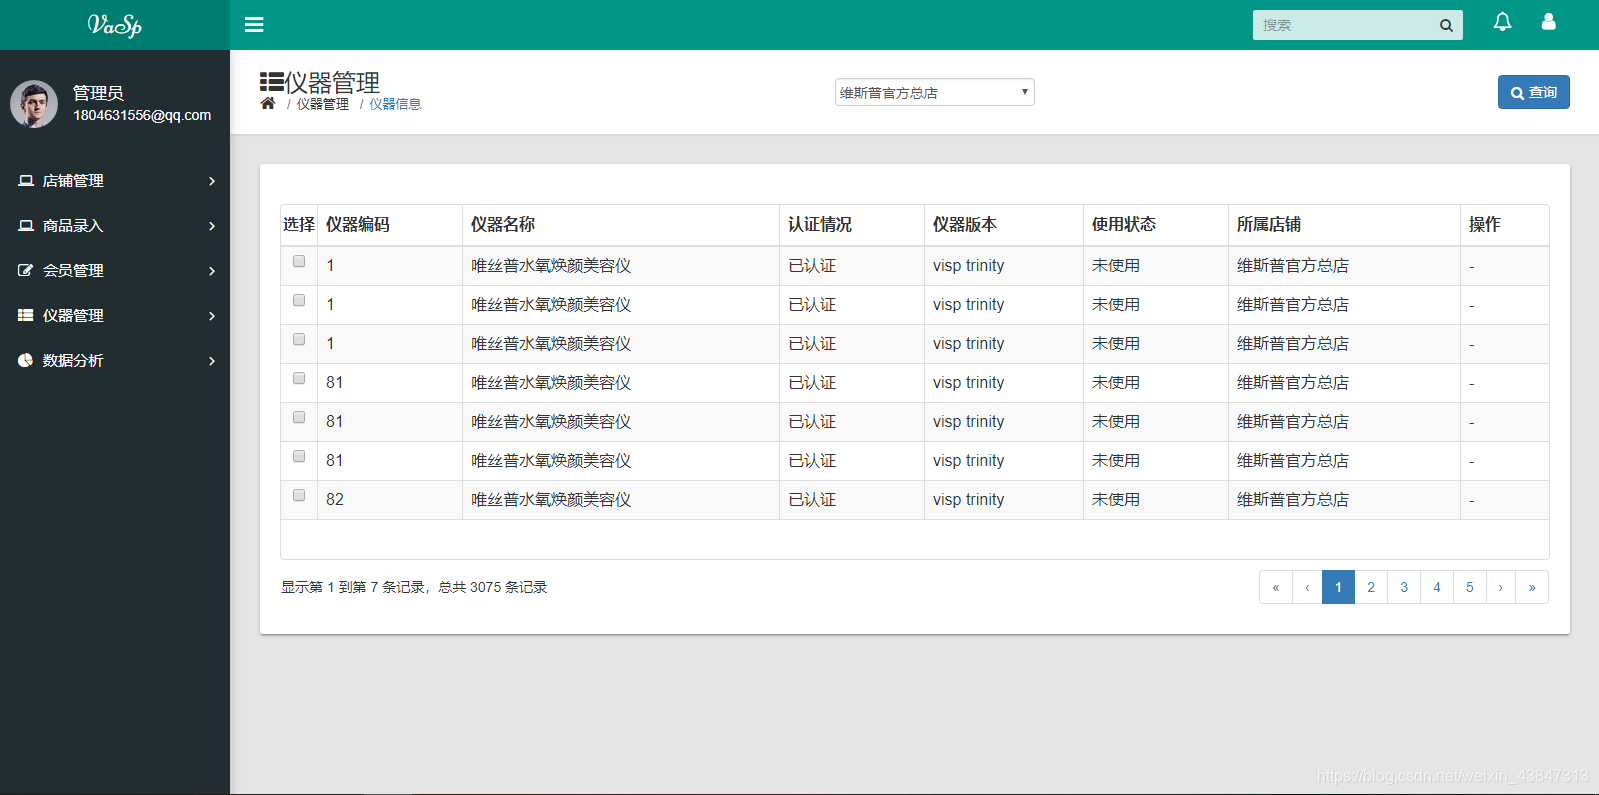Click code 82 in the last row
The width and height of the screenshot is (1599, 795).
335,499
